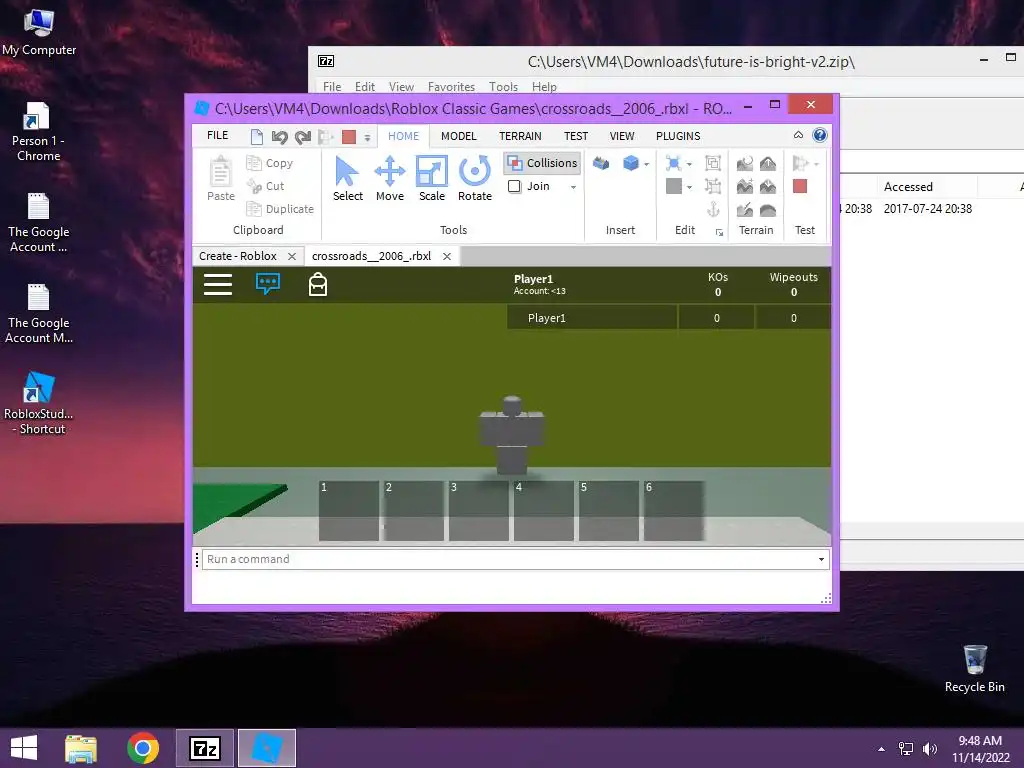Open the Edit group dialog launcher

[719, 232]
